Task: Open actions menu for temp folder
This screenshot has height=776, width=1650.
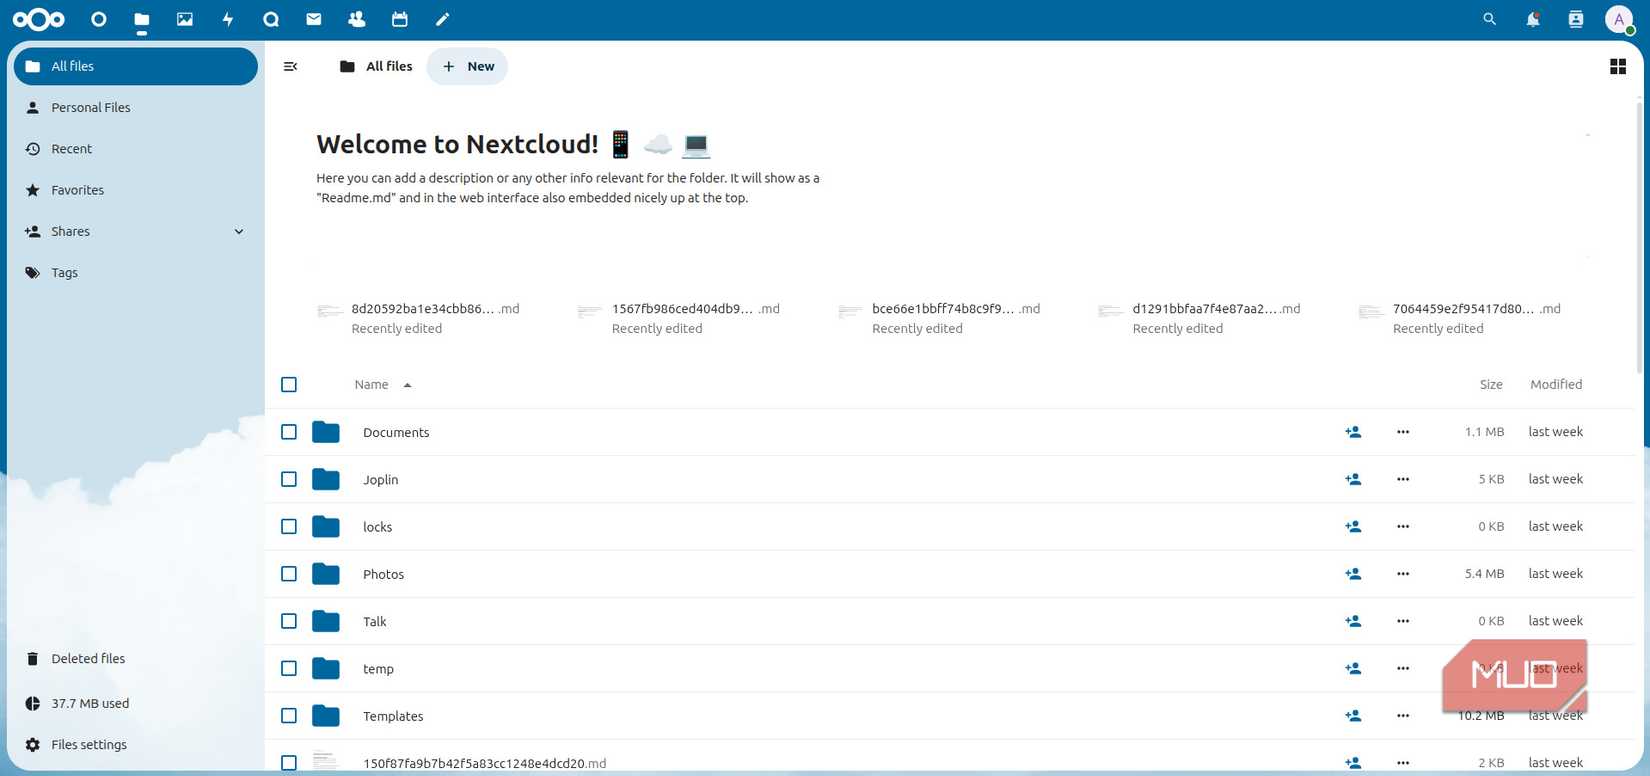Action: (x=1403, y=668)
